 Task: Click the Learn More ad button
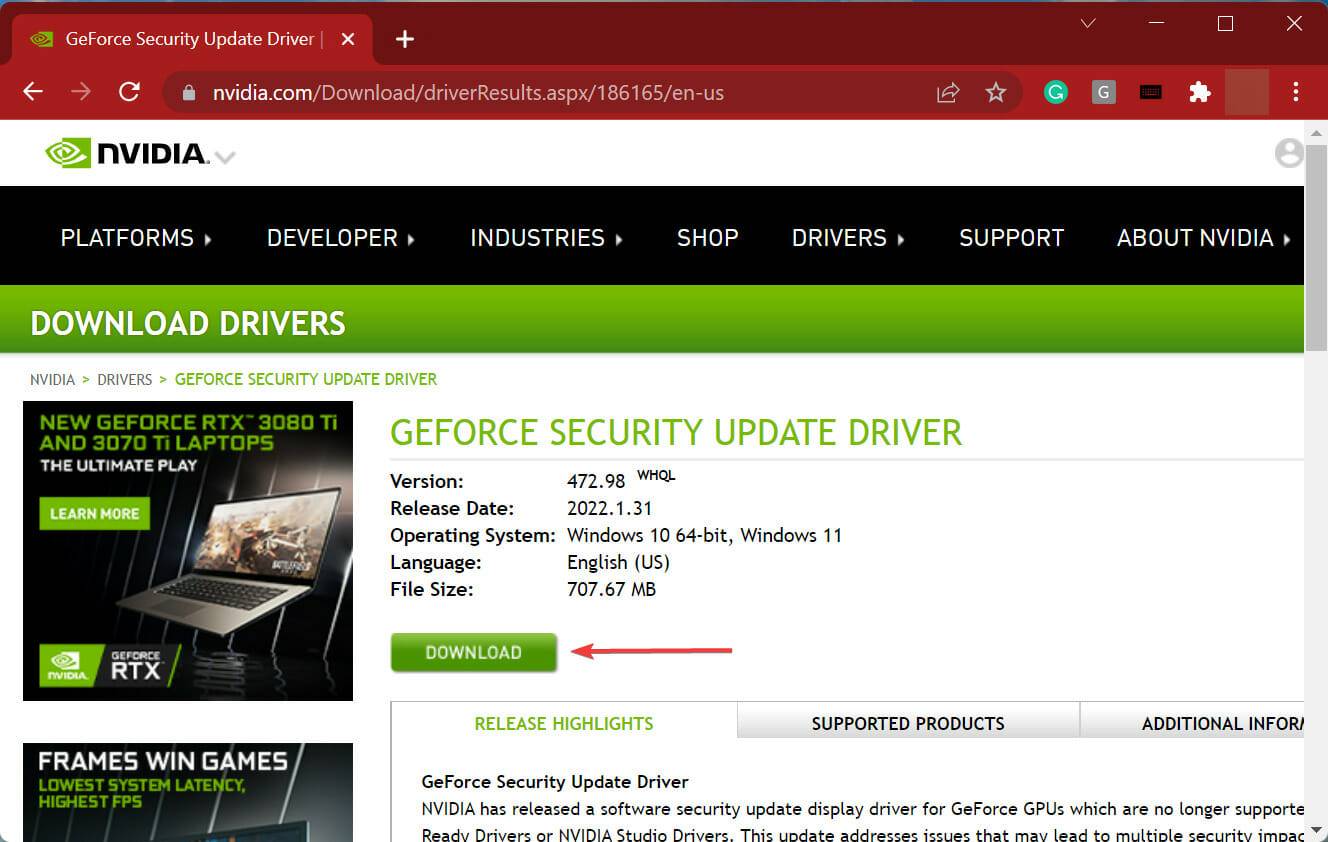click(x=94, y=513)
